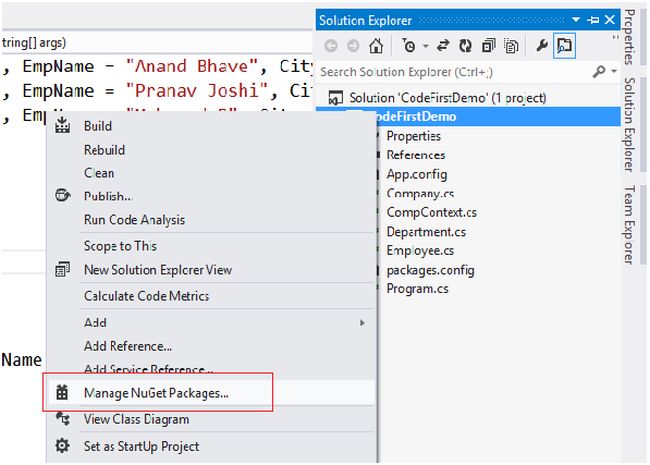Click the Back arrow in Solution Explorer toolbar
This screenshot has height=465, width=650.
(331, 46)
